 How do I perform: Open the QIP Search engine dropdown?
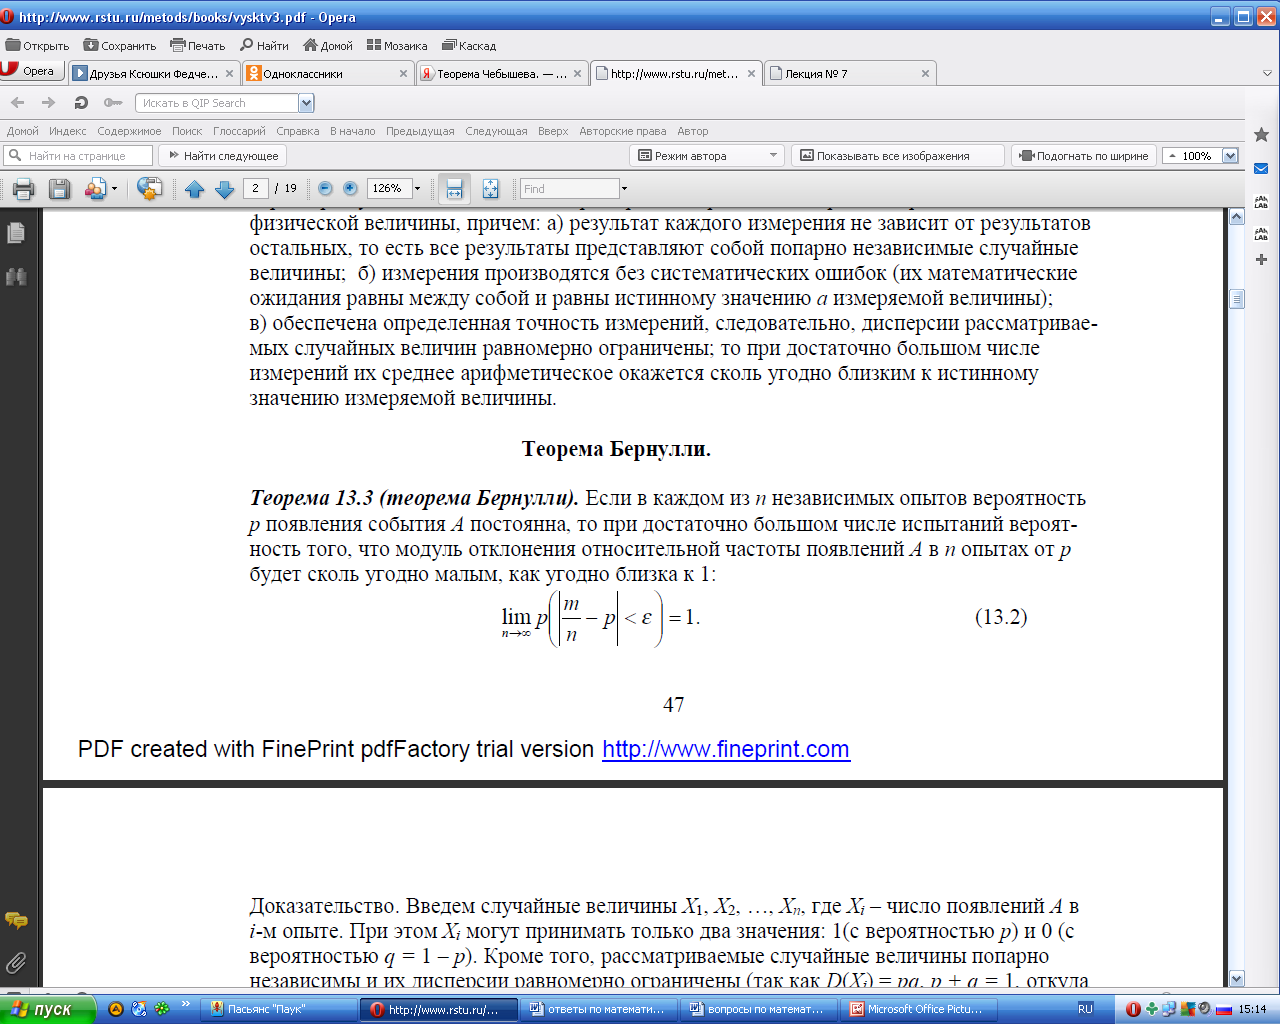pyautogui.click(x=306, y=103)
